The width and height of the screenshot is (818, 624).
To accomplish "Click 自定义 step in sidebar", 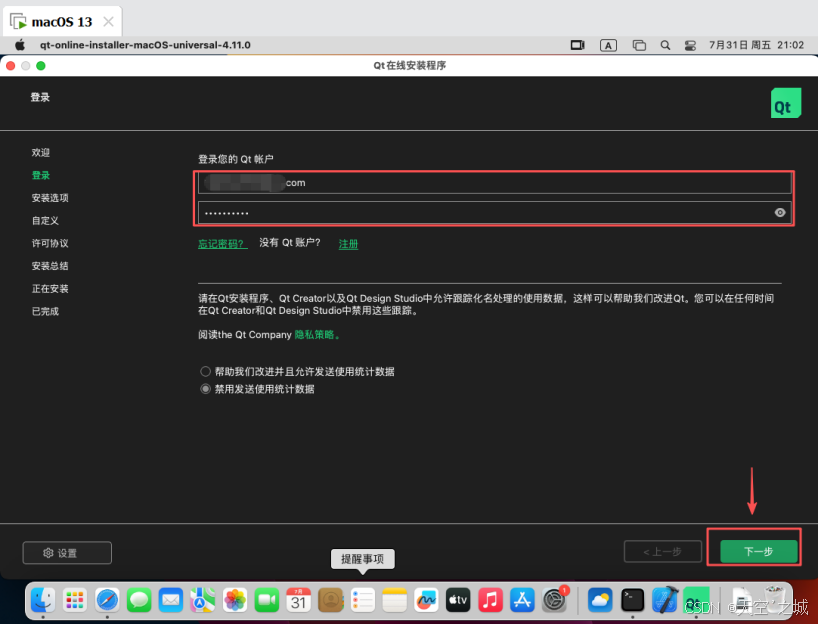I will [x=45, y=221].
